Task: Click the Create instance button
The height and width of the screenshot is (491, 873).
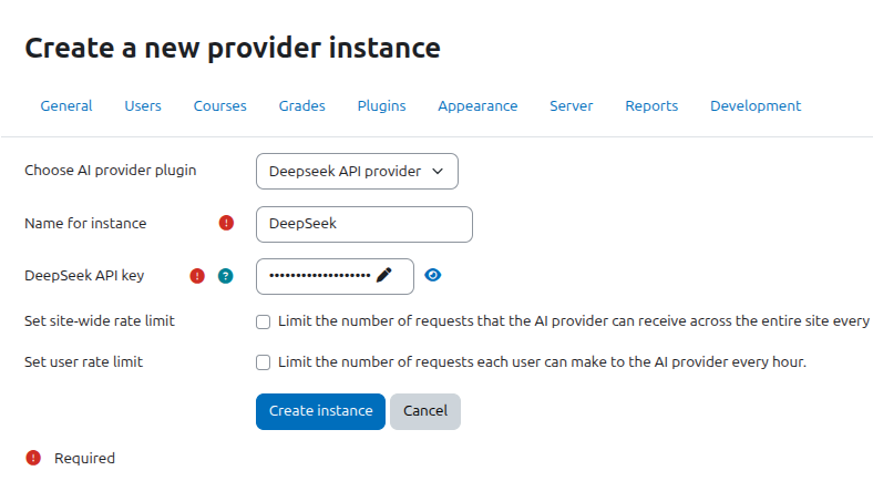Action: click(x=321, y=411)
